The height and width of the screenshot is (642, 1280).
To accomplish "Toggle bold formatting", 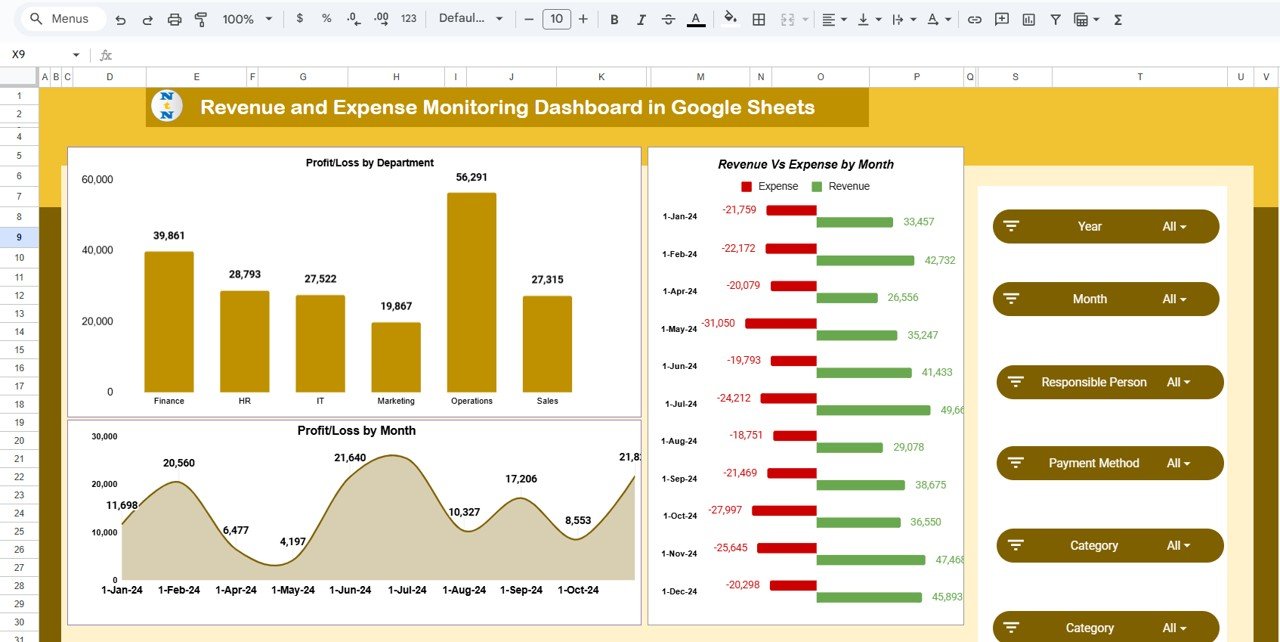I will coord(614,19).
